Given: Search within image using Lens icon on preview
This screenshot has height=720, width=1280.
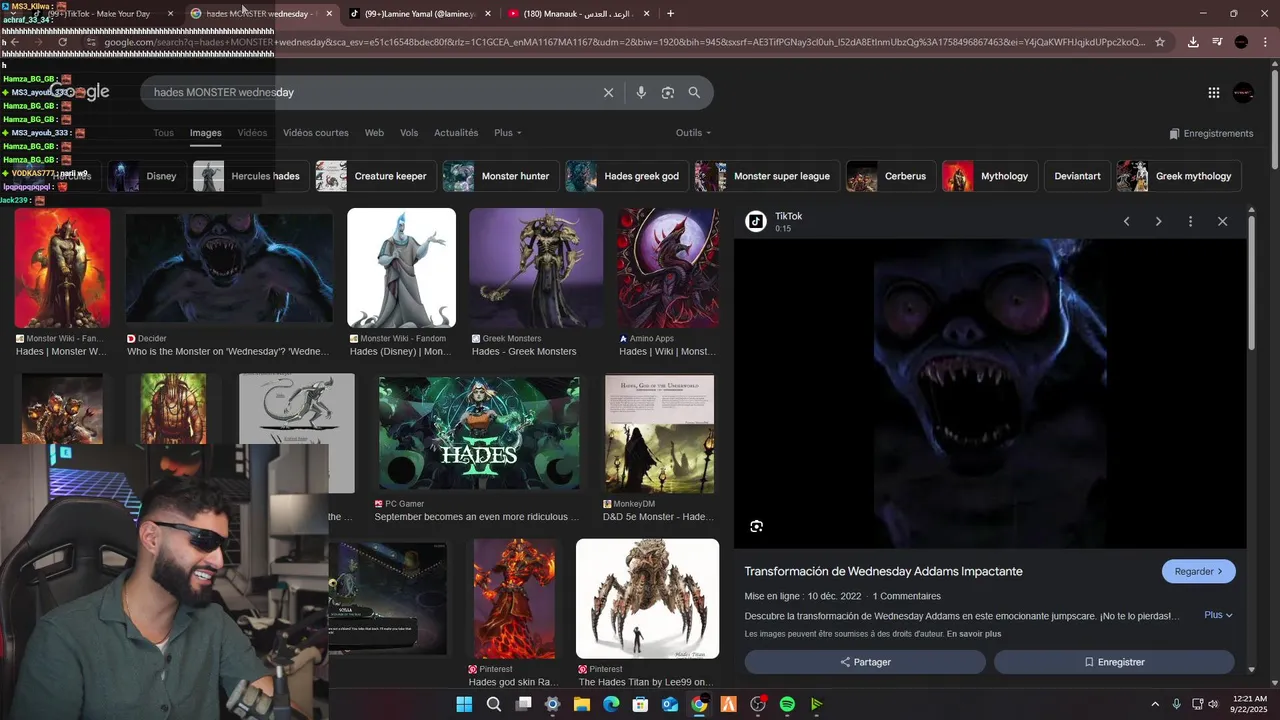Looking at the screenshot, I should click(x=757, y=526).
